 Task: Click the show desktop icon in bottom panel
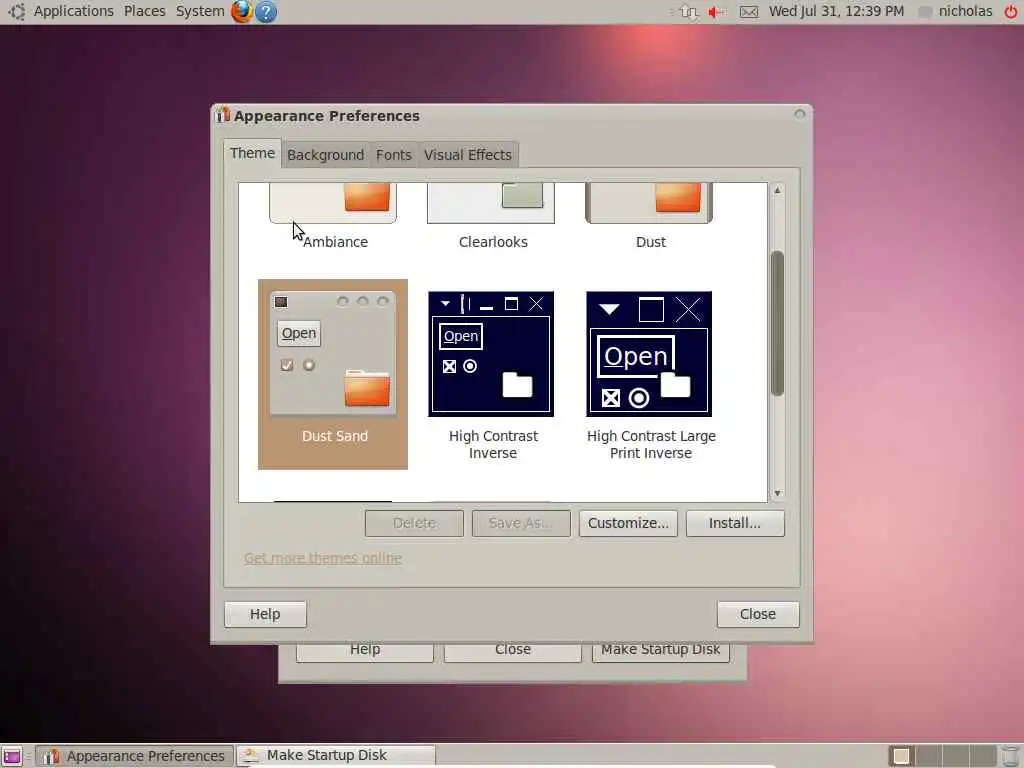(x=12, y=756)
